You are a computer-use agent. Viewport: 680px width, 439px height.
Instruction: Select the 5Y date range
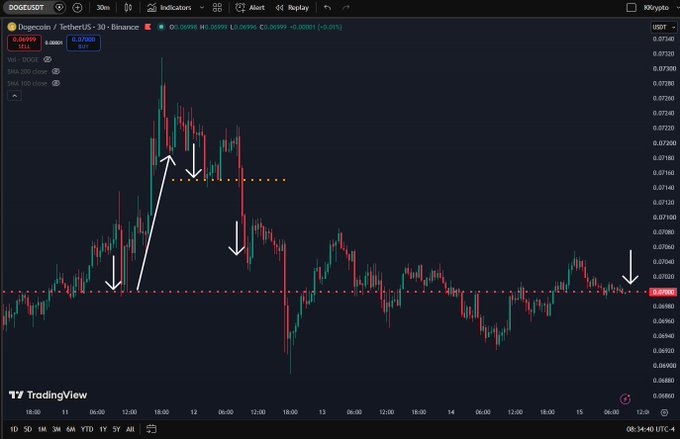click(116, 429)
